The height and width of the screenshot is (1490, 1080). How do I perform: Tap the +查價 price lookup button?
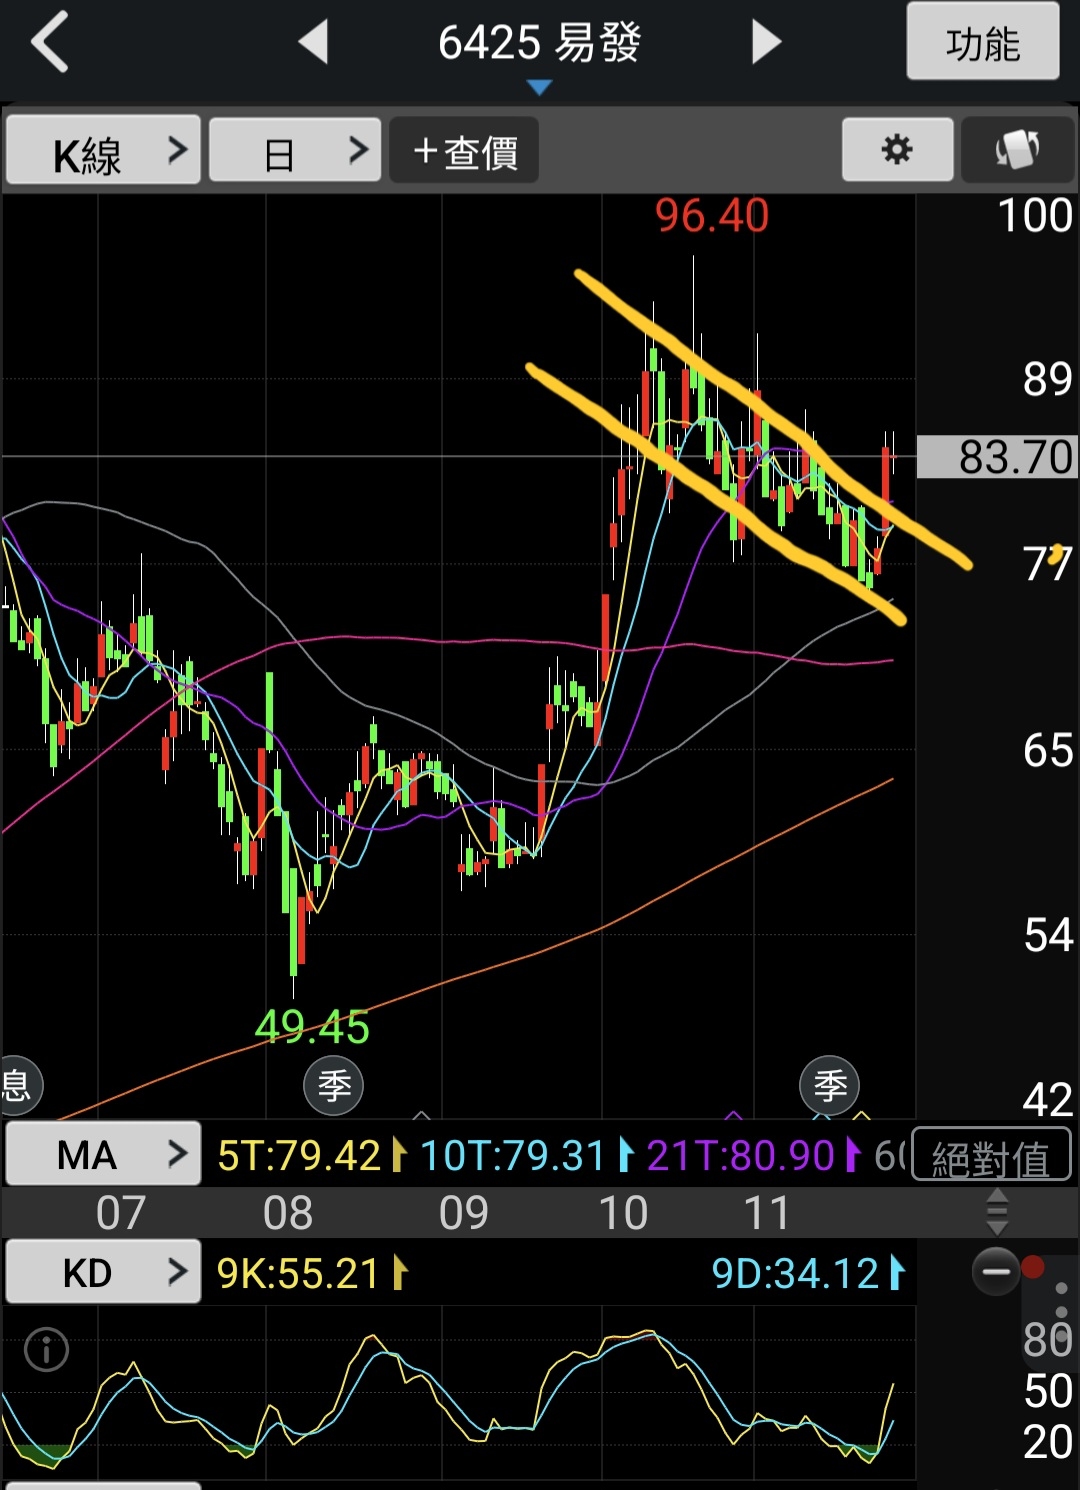click(464, 150)
